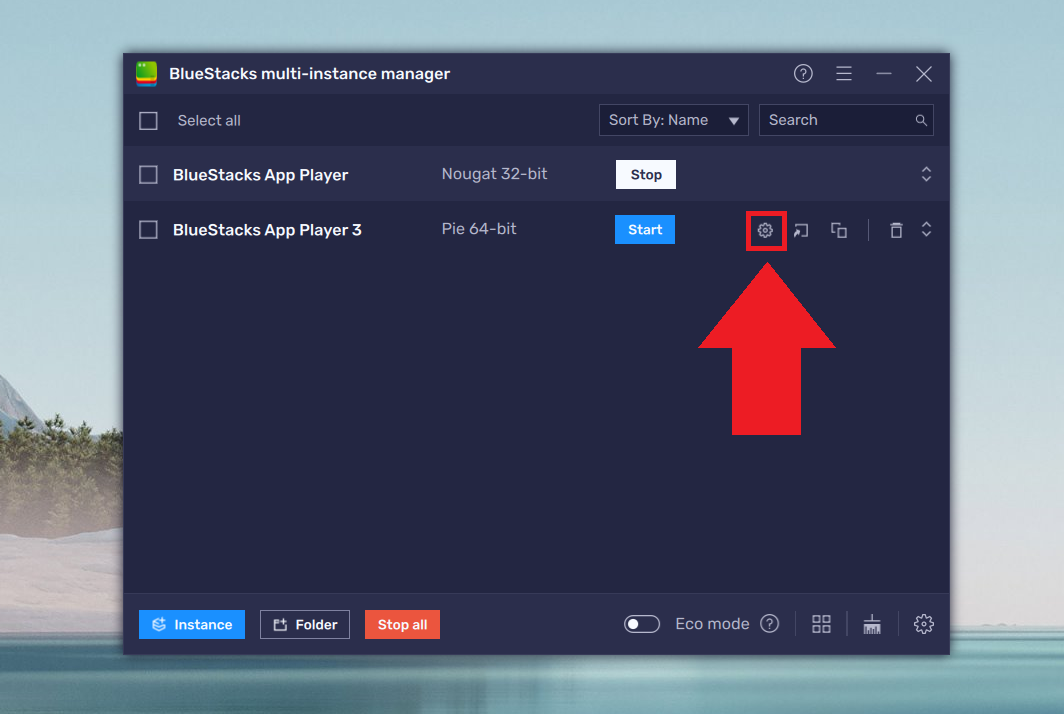Stop all running instances
The image size is (1064, 714).
402,624
